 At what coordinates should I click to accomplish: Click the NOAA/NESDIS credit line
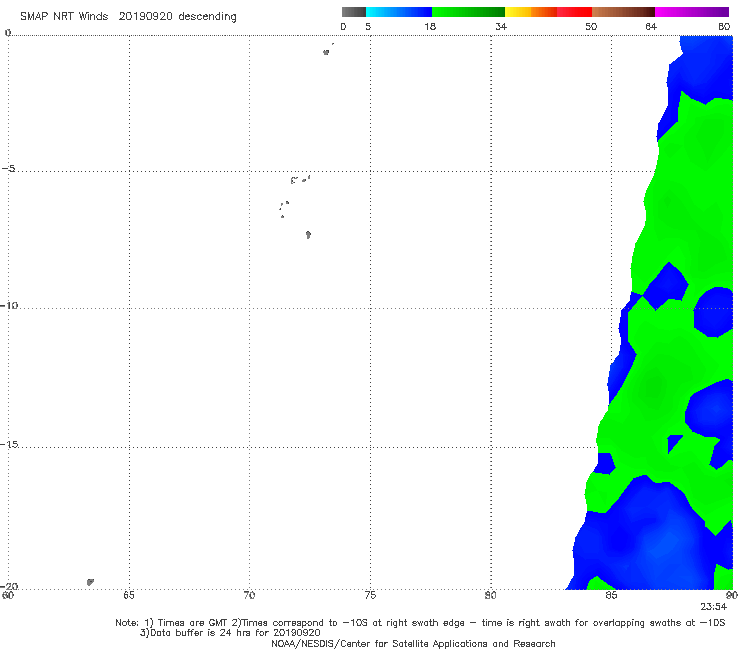click(x=413, y=643)
